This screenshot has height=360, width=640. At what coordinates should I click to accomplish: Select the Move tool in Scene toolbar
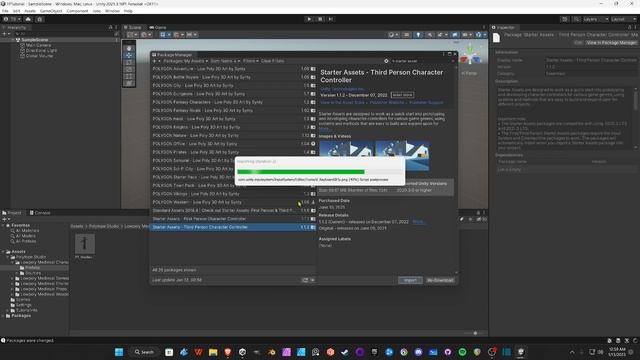tap(129, 55)
